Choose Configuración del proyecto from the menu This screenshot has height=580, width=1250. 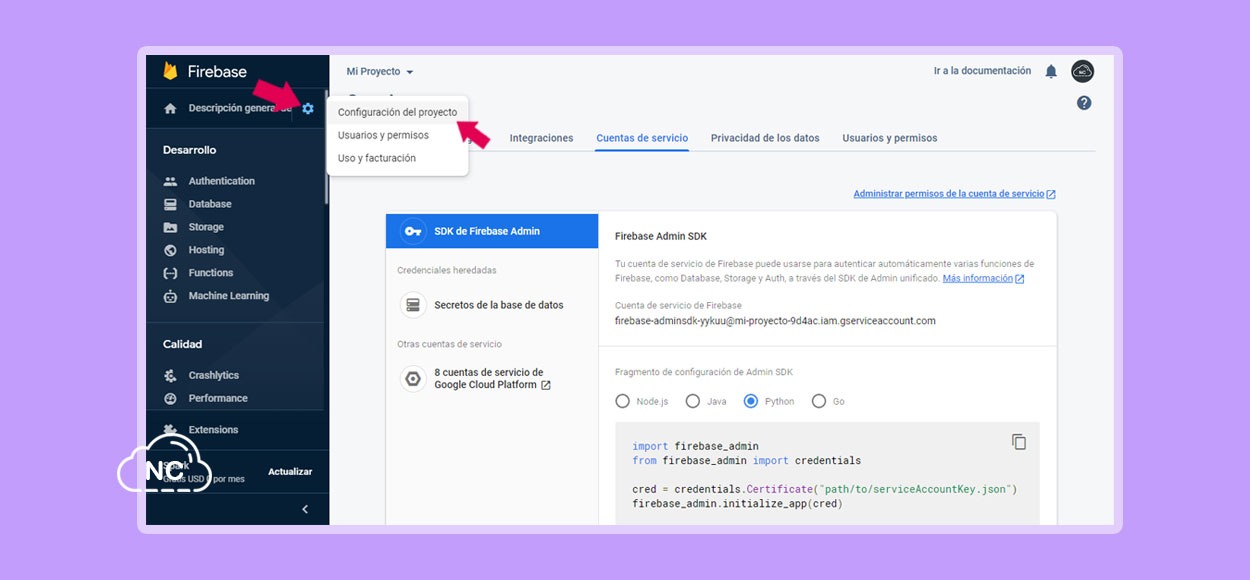(398, 112)
